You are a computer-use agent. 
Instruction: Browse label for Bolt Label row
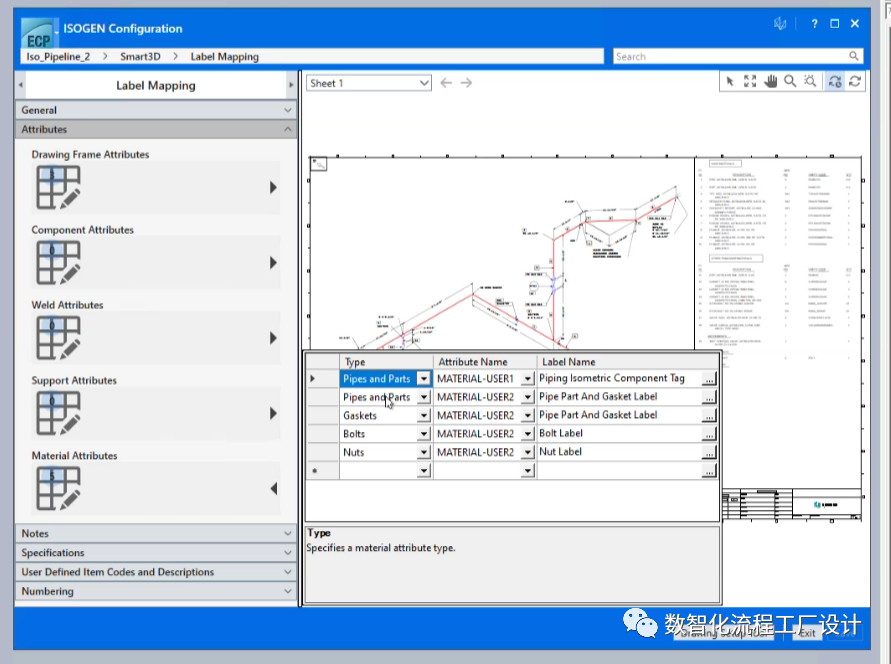pyautogui.click(x=709, y=434)
